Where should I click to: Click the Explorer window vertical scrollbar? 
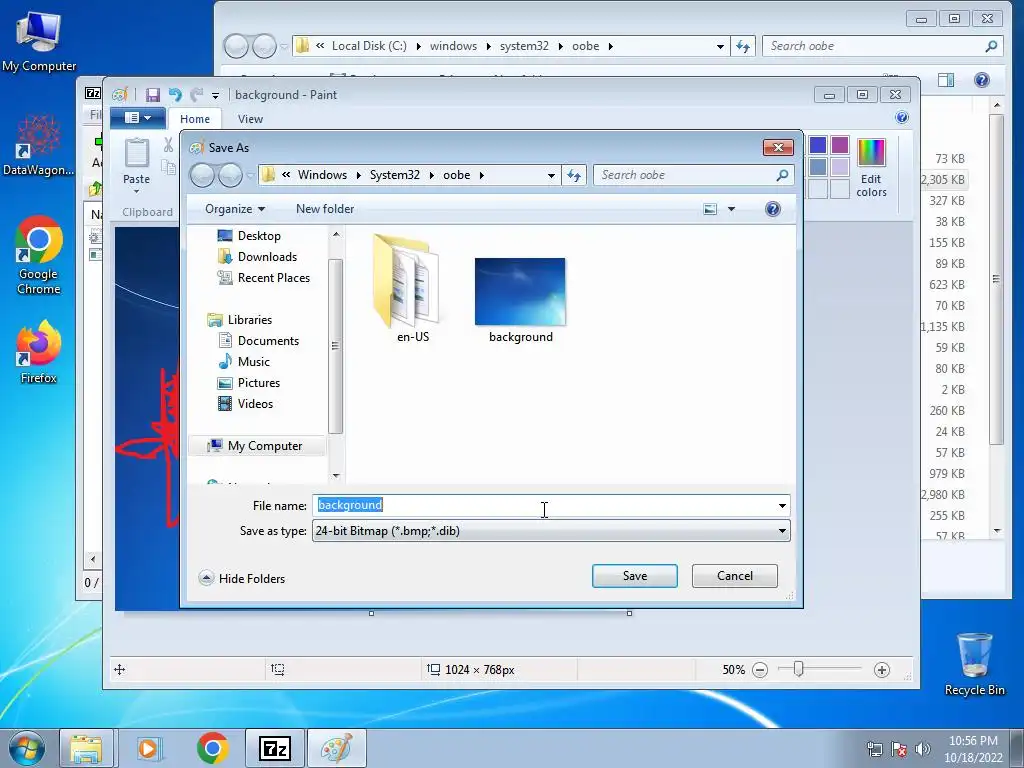tap(996, 279)
